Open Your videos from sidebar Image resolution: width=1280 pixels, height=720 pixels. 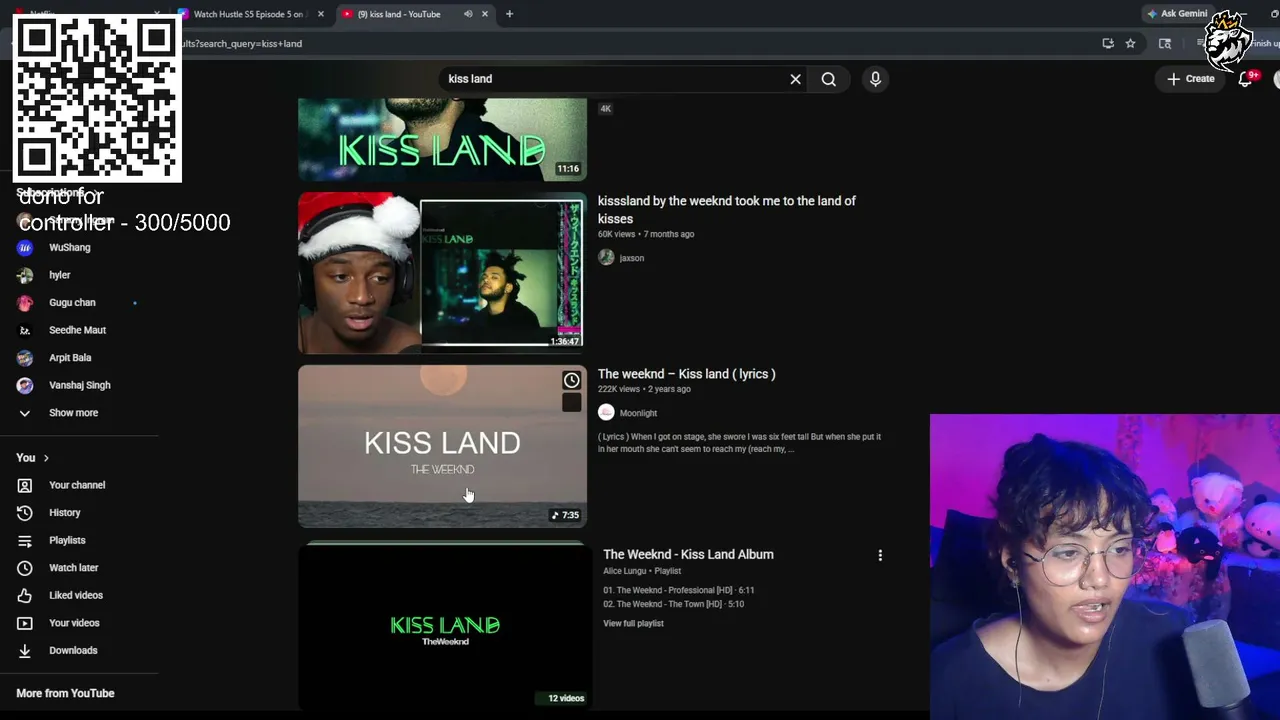(74, 623)
